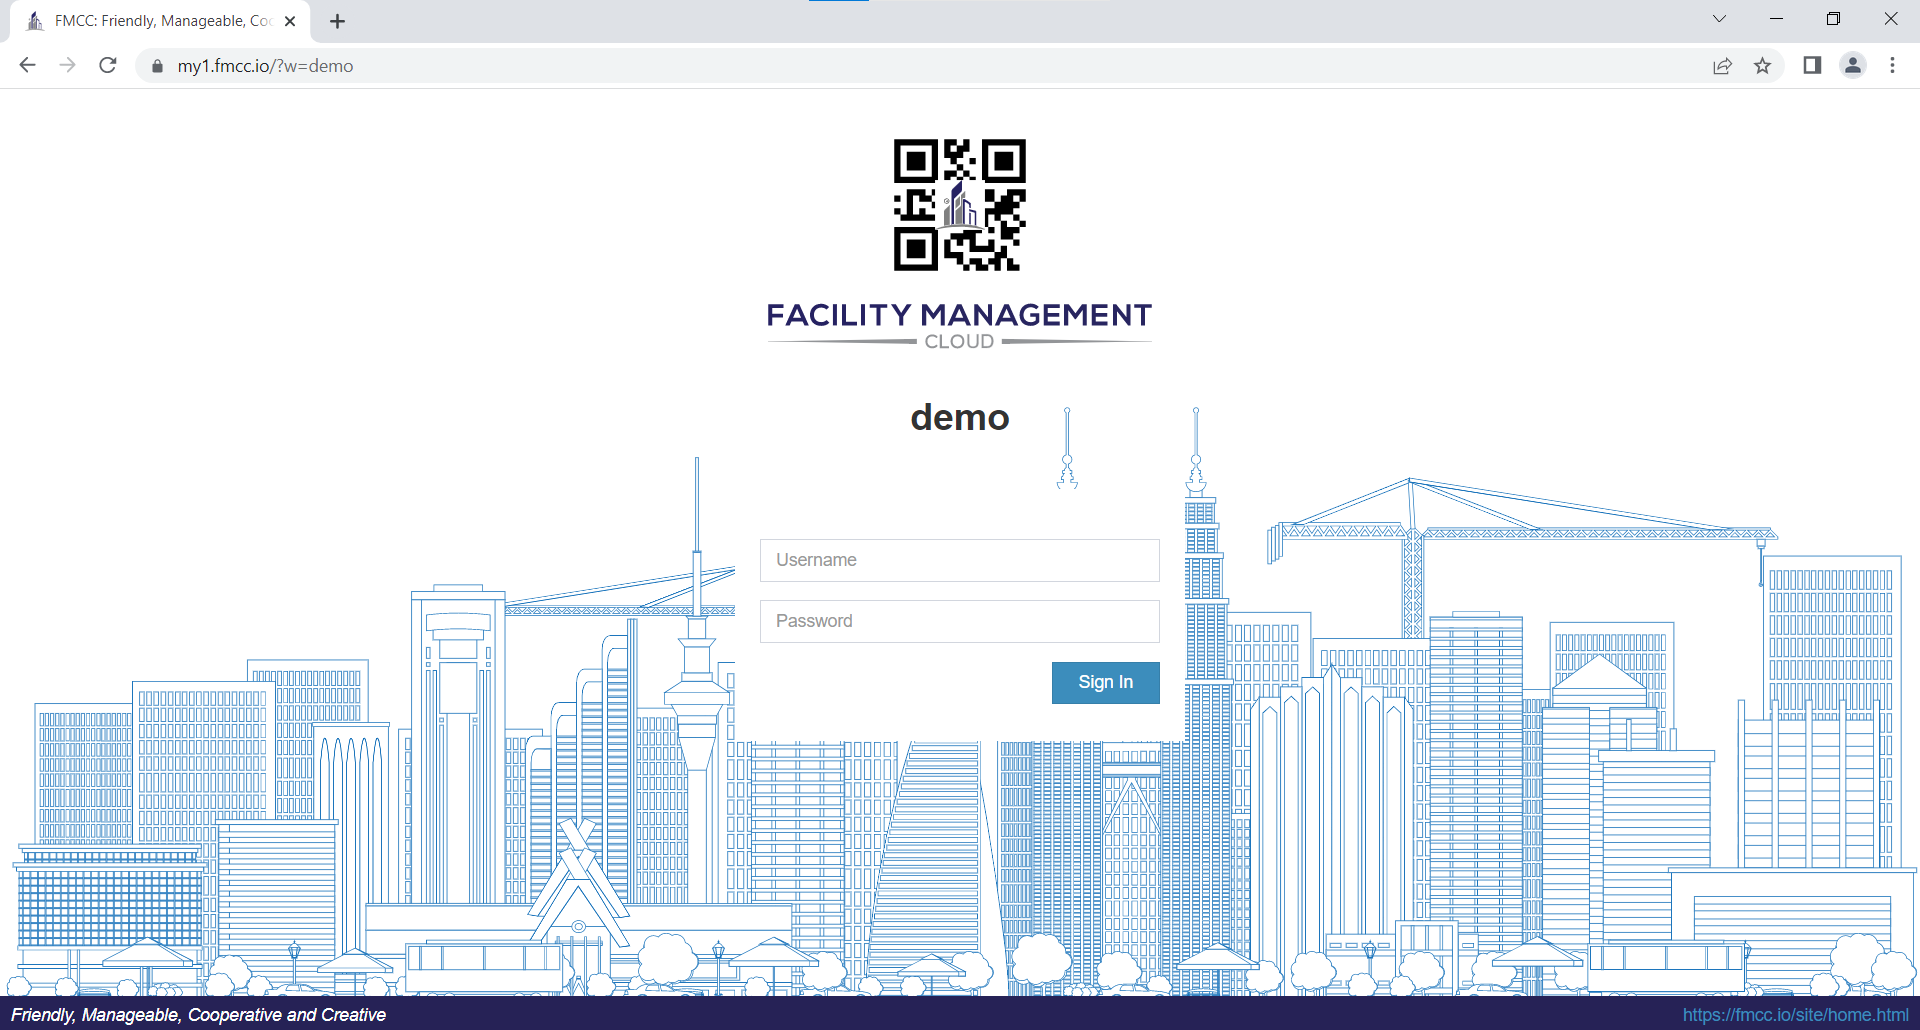Bookmark this page with star icon

pyautogui.click(x=1762, y=66)
